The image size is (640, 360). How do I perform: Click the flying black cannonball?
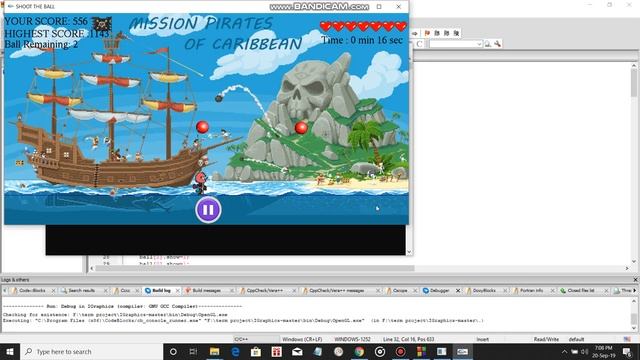(x=219, y=98)
